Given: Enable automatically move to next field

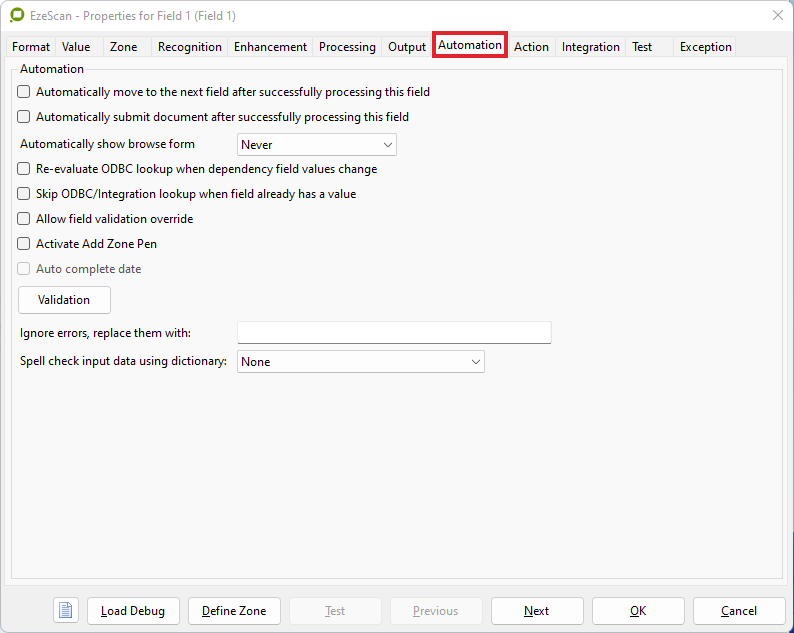Looking at the screenshot, I should coord(24,92).
